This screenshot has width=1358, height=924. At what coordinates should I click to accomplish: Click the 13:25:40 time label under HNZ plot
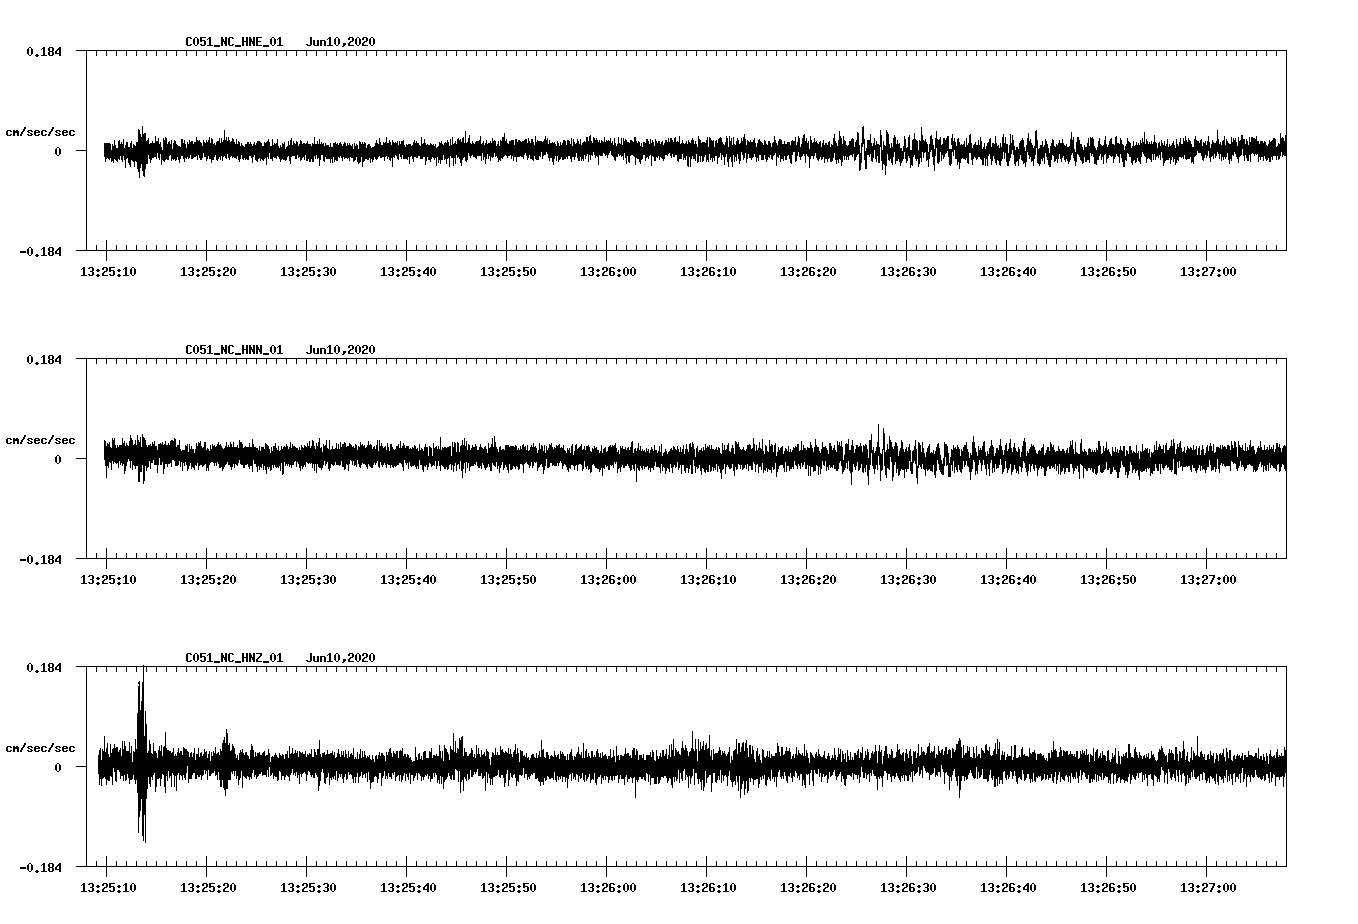[x=407, y=888]
